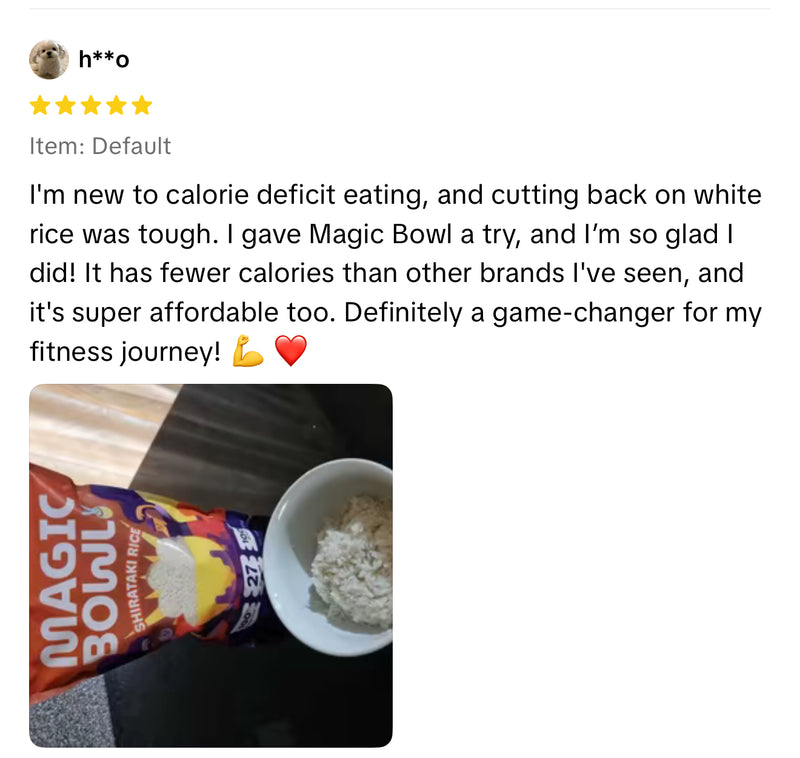Select the fifth yellow rating star
Screen dimensions: 800x758
click(x=142, y=106)
